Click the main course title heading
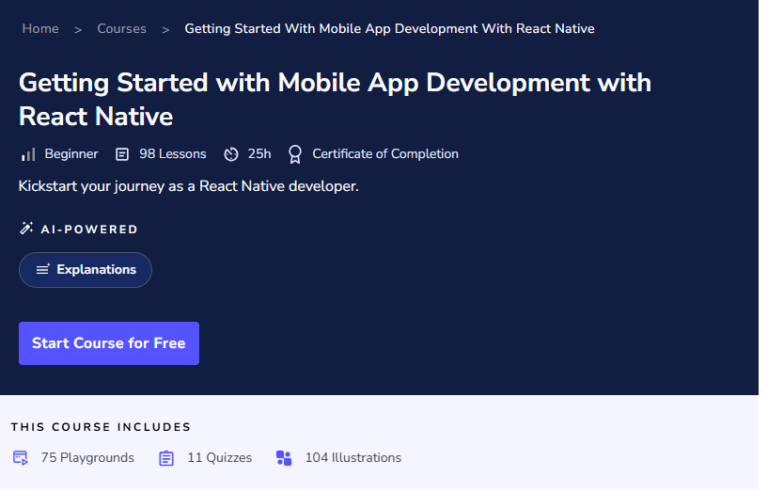 coord(334,98)
